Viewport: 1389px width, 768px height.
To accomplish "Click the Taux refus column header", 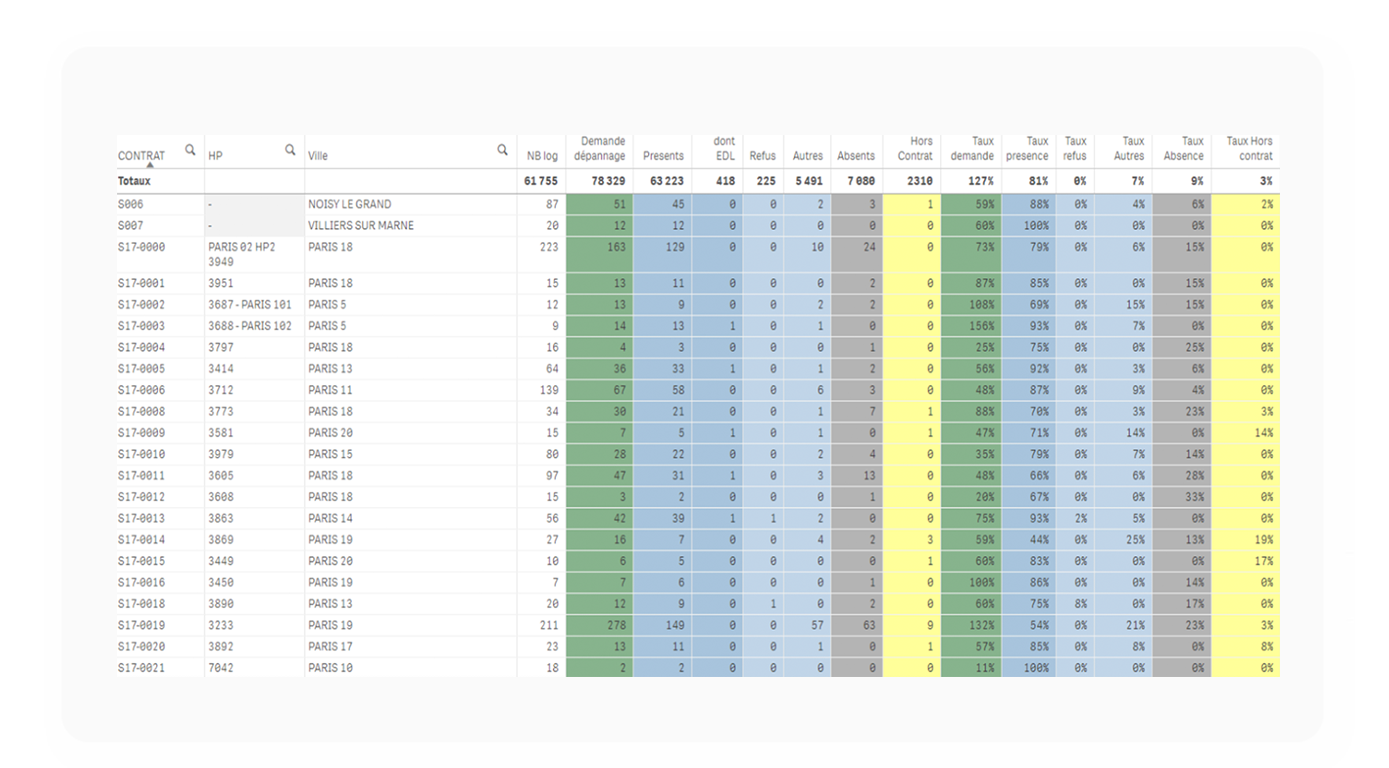I will pos(1075,149).
